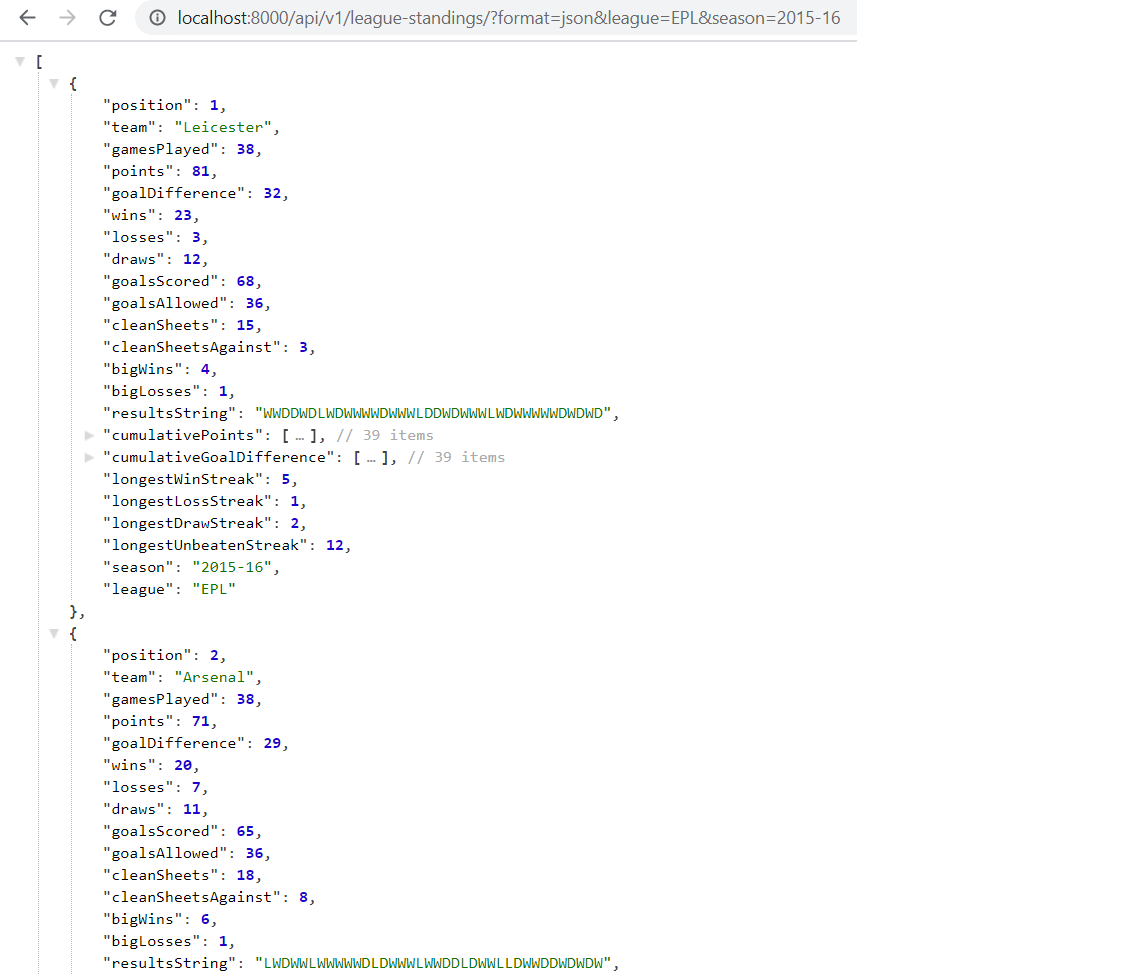Screen dimensions: 1137x975
Task: Click Leicester's "gamesPlayed" key
Action: (x=160, y=149)
